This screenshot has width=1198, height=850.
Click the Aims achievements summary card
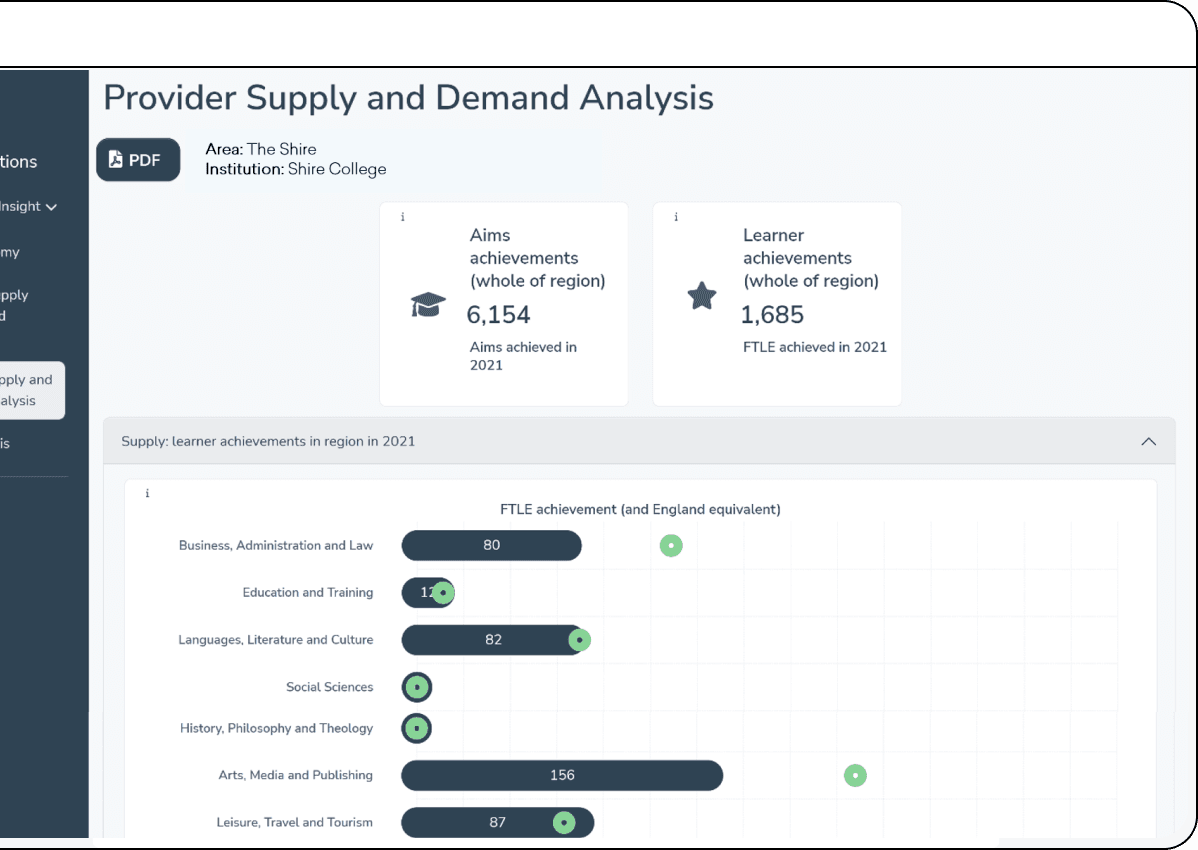pos(504,304)
